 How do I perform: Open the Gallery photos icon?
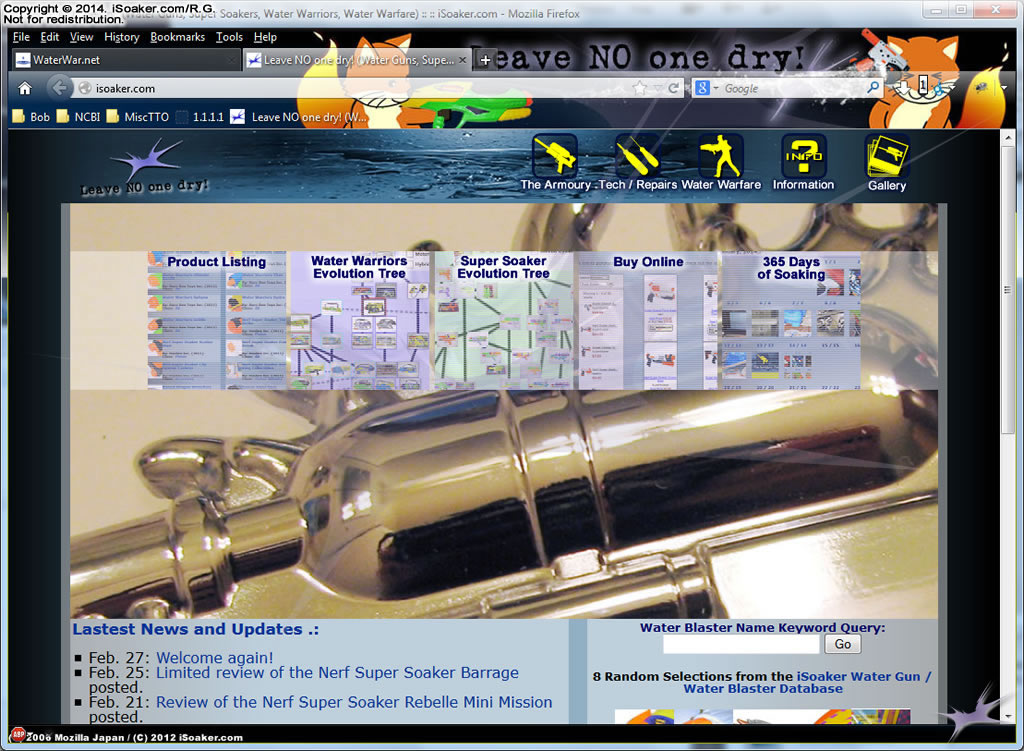tap(886, 156)
